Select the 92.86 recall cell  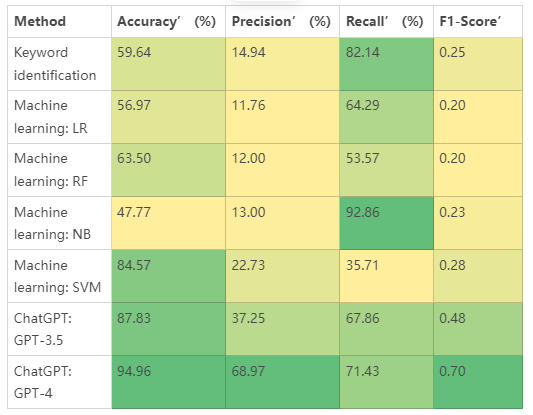(386, 223)
